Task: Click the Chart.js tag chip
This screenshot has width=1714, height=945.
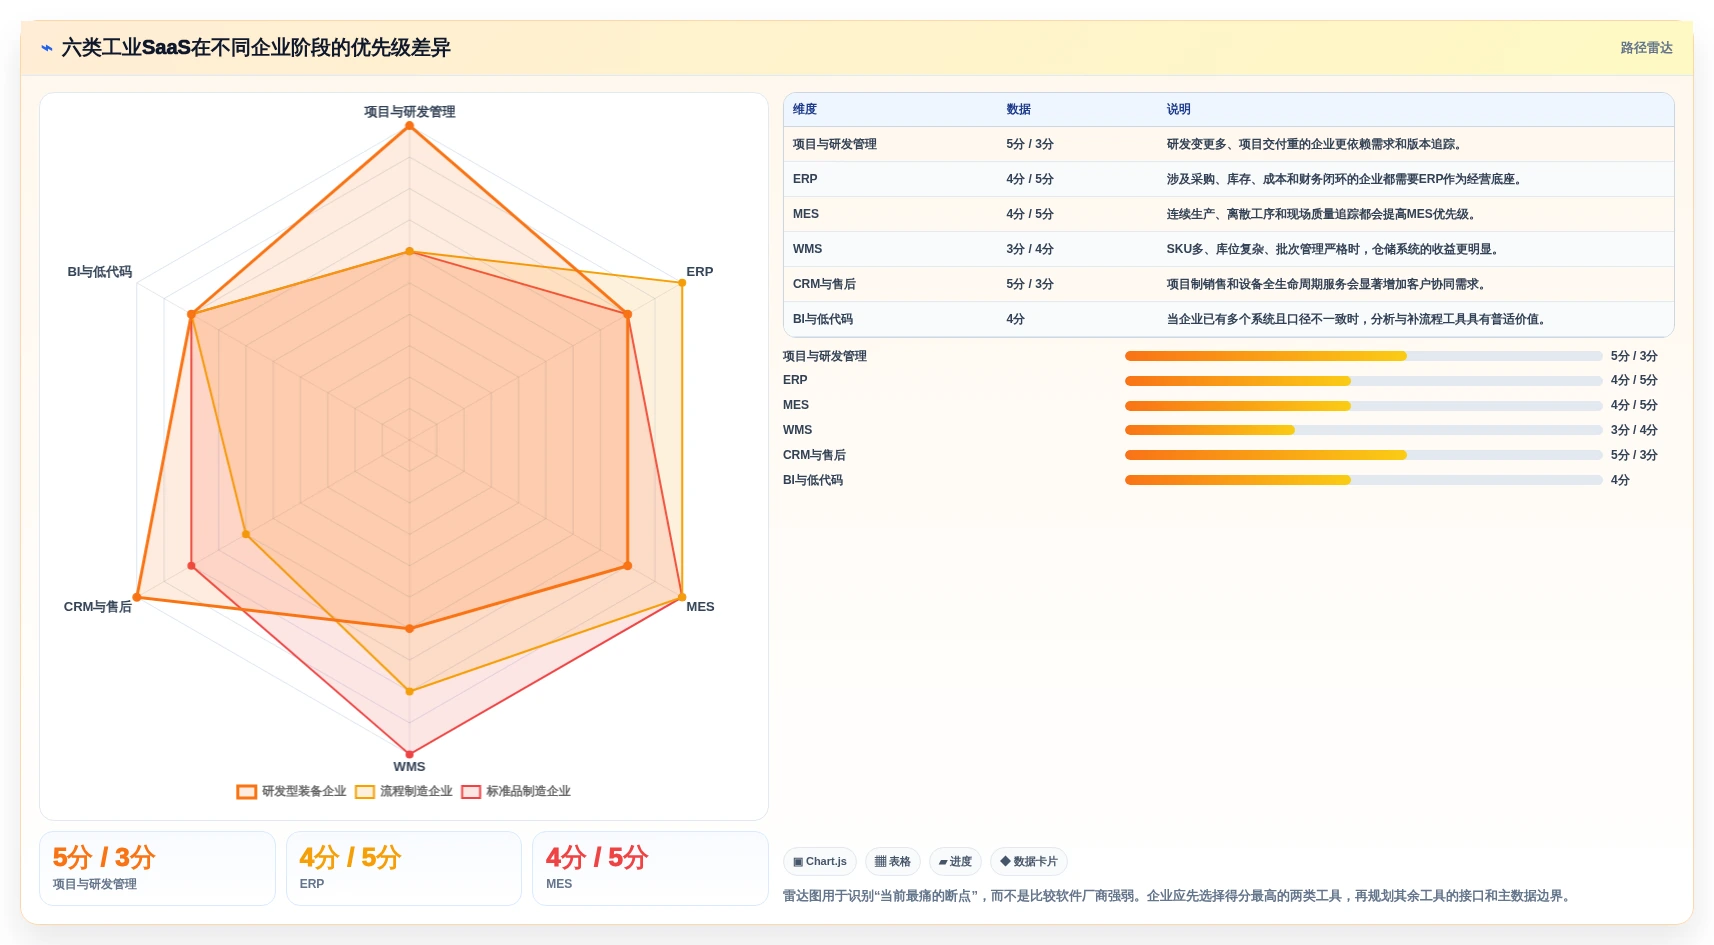Action: 820,861
